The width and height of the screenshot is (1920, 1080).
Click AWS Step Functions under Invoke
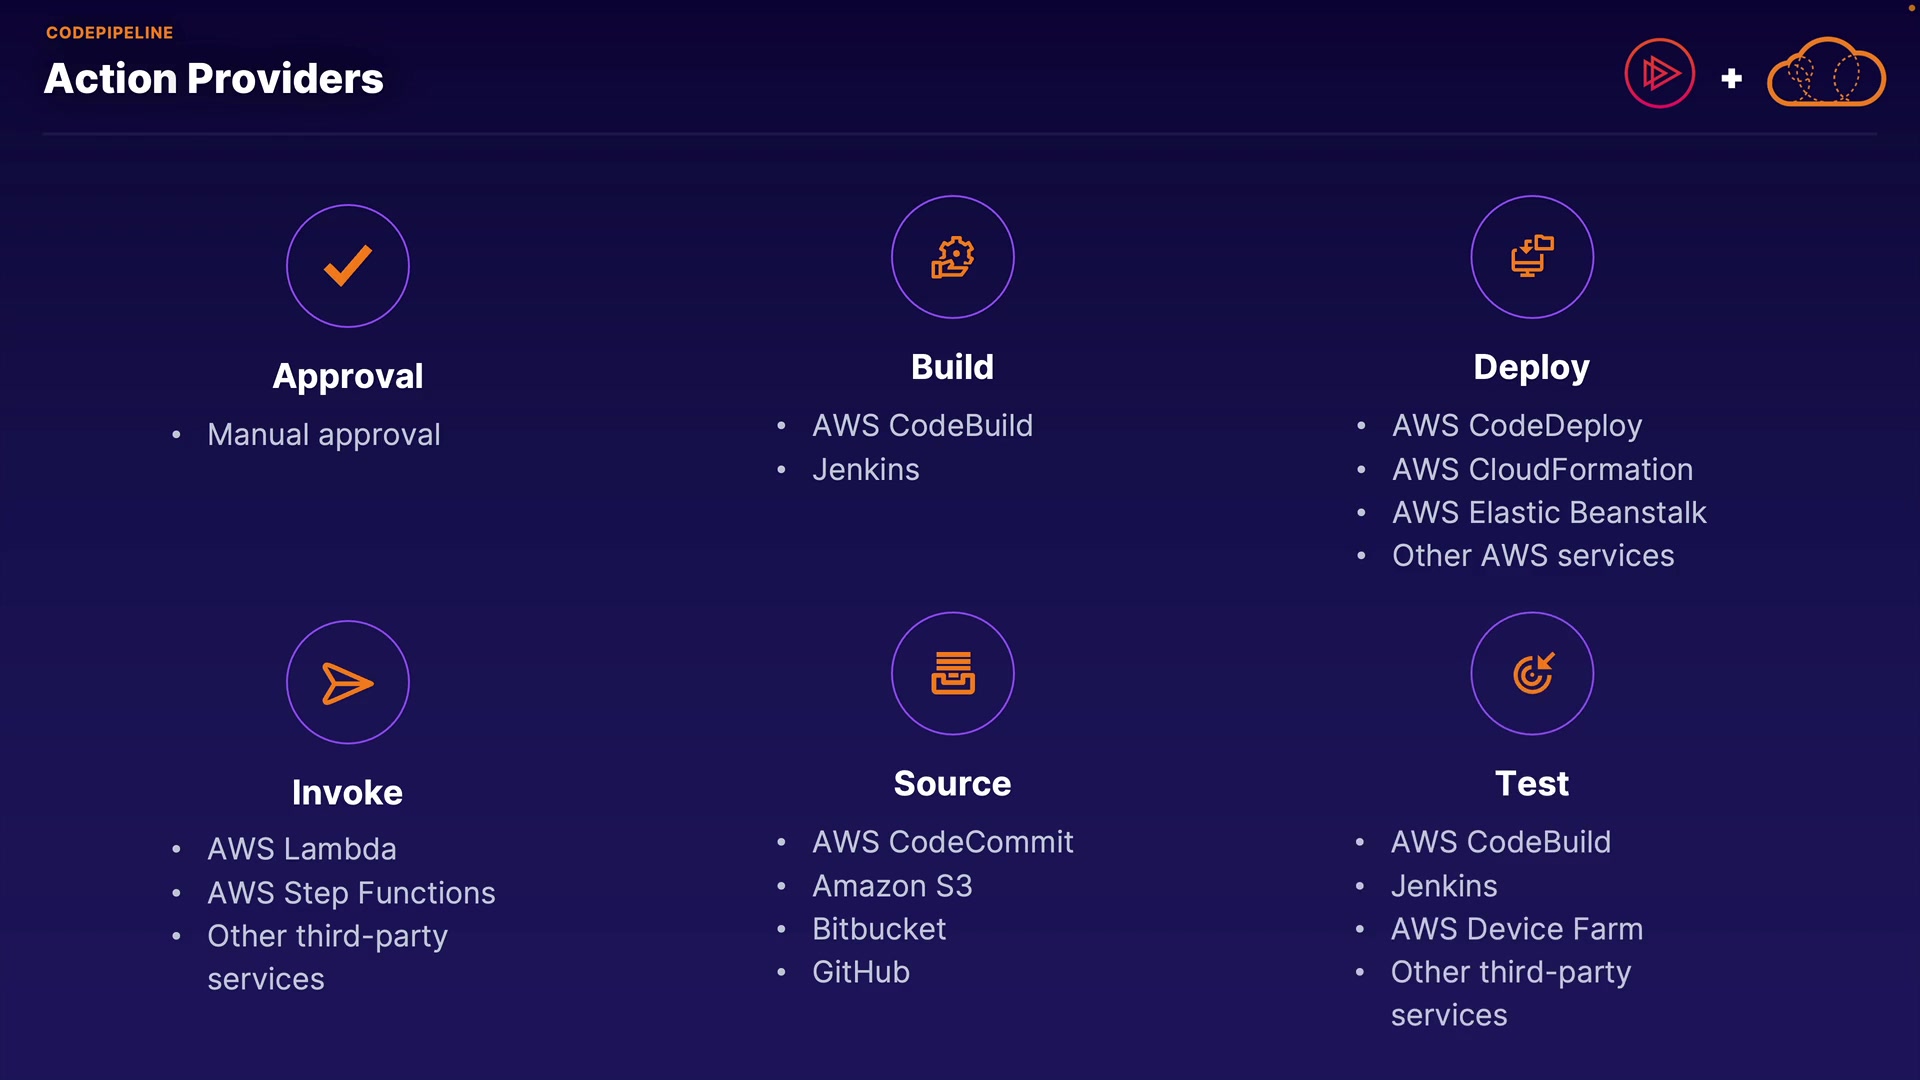[x=351, y=893]
